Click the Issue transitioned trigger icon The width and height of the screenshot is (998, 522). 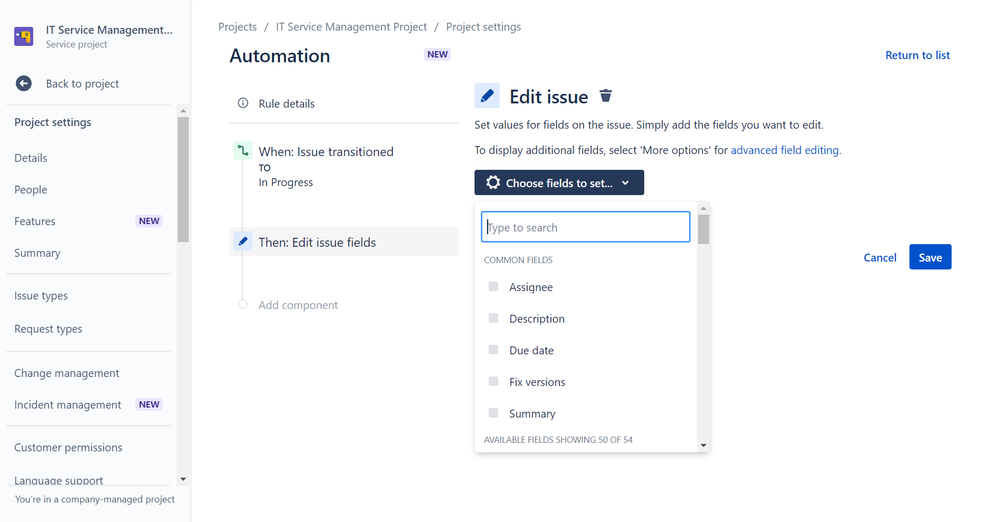point(243,152)
